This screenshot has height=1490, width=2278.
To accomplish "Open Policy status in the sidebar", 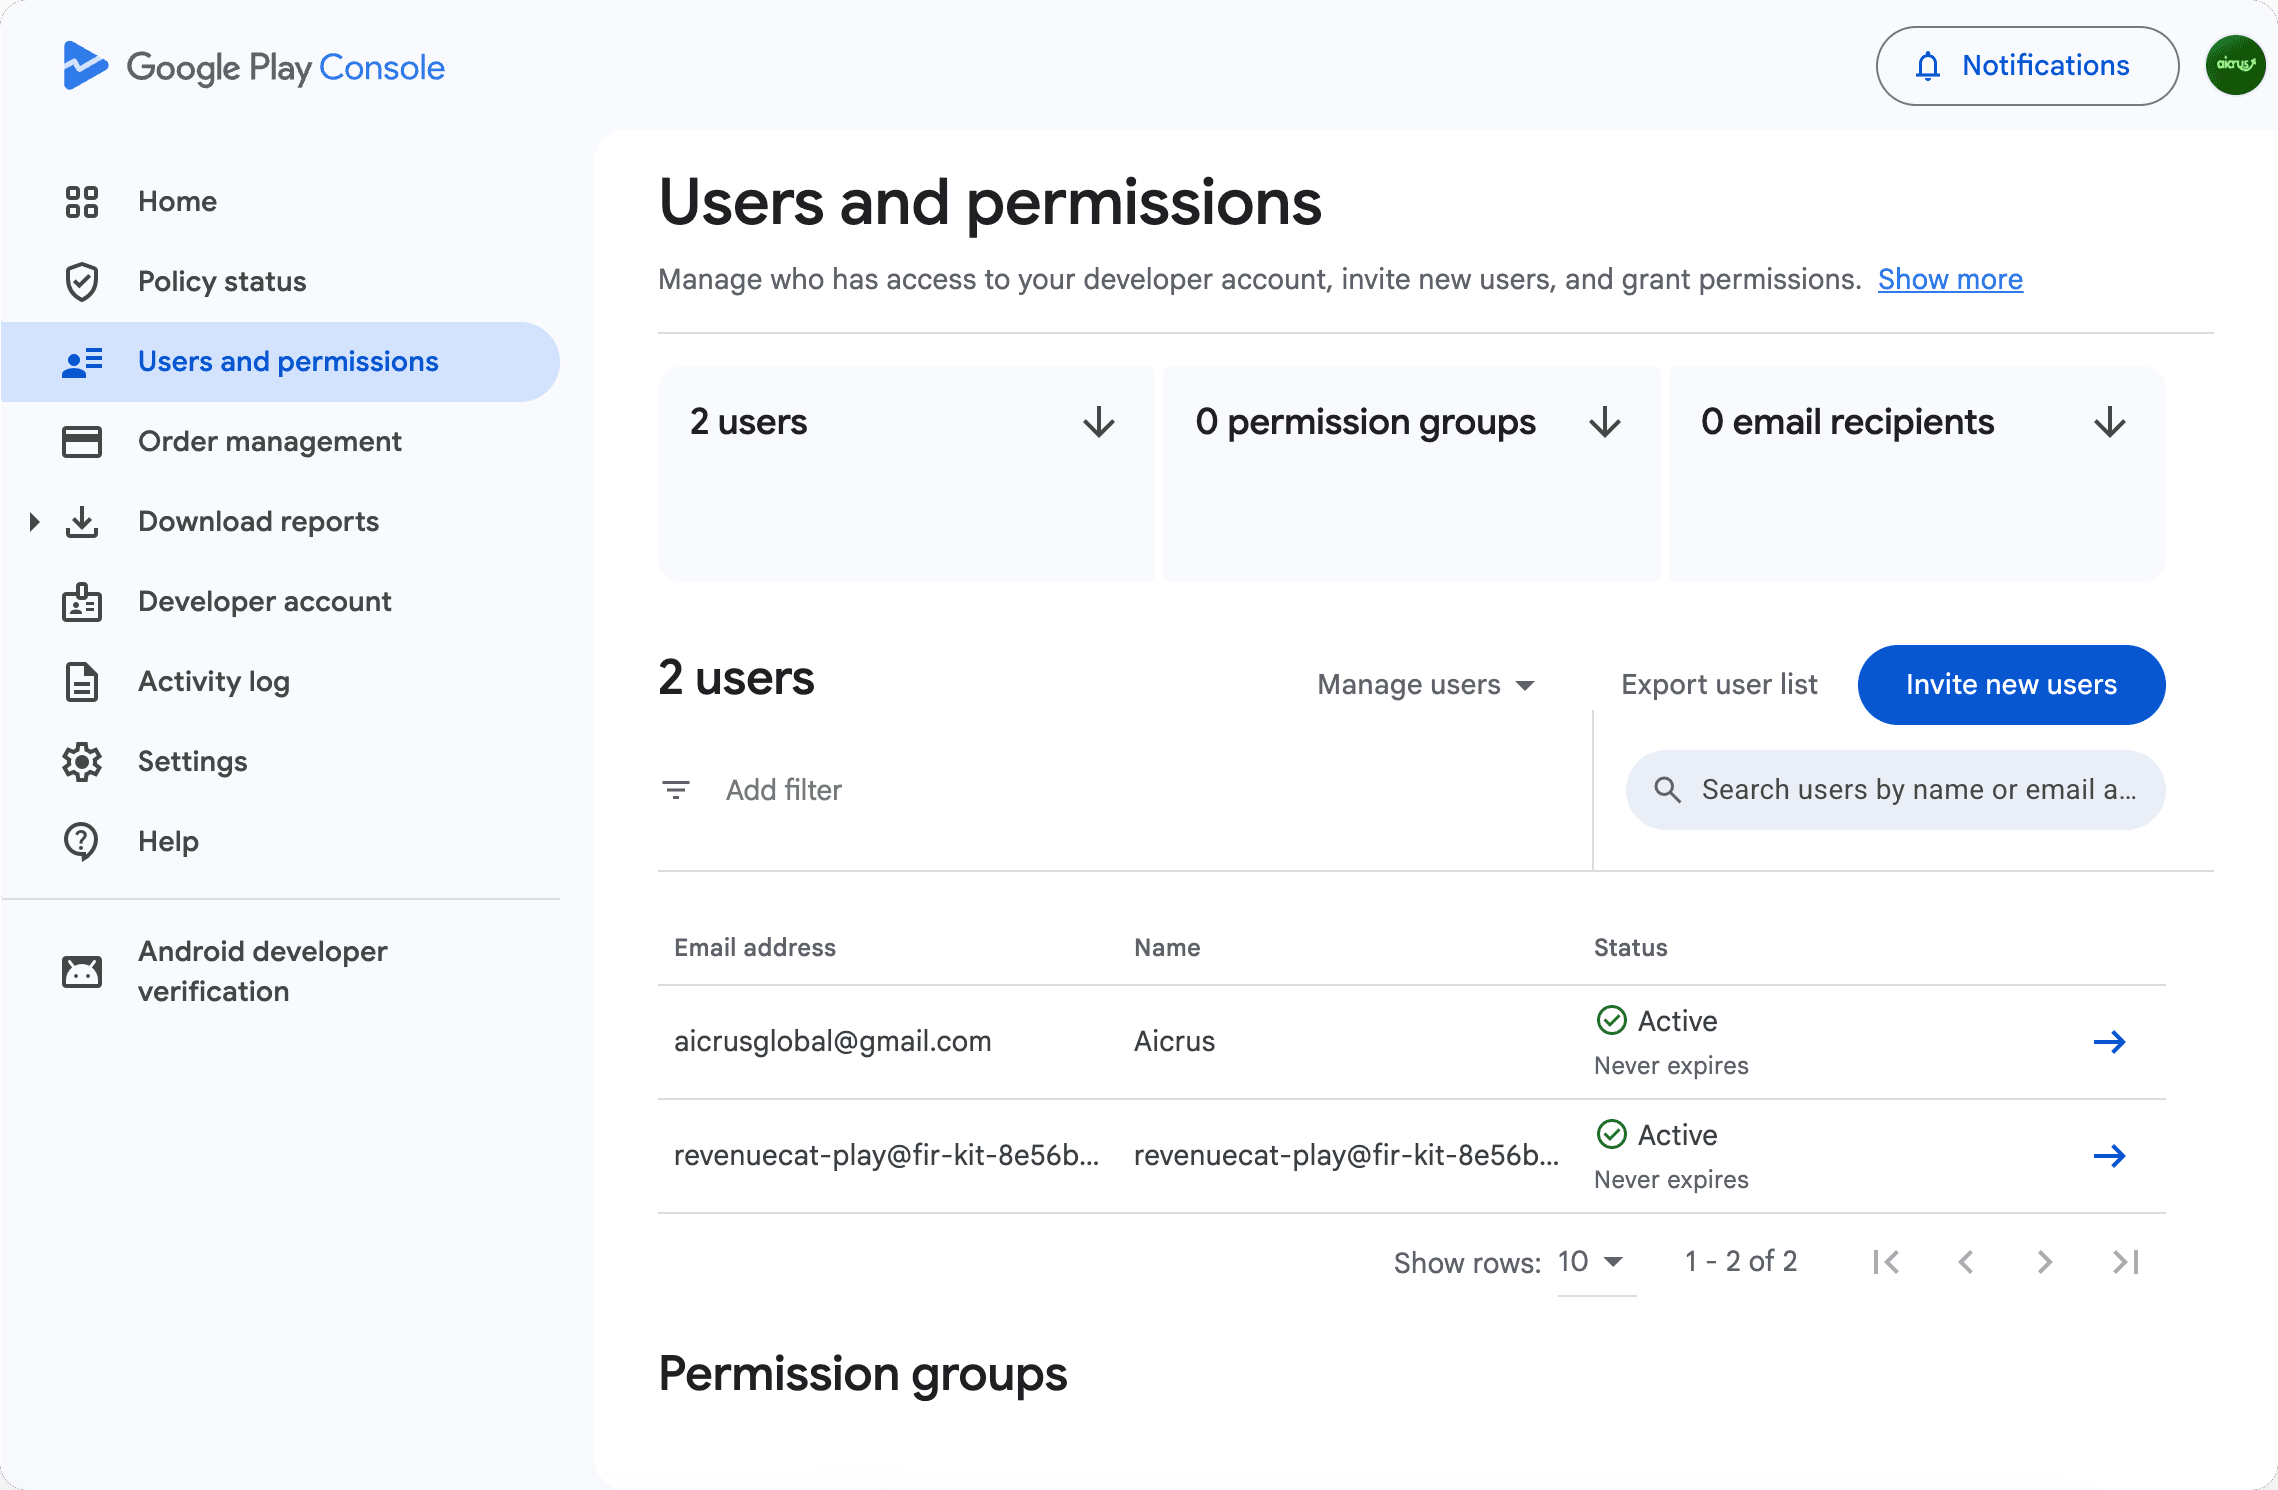I will [280, 281].
